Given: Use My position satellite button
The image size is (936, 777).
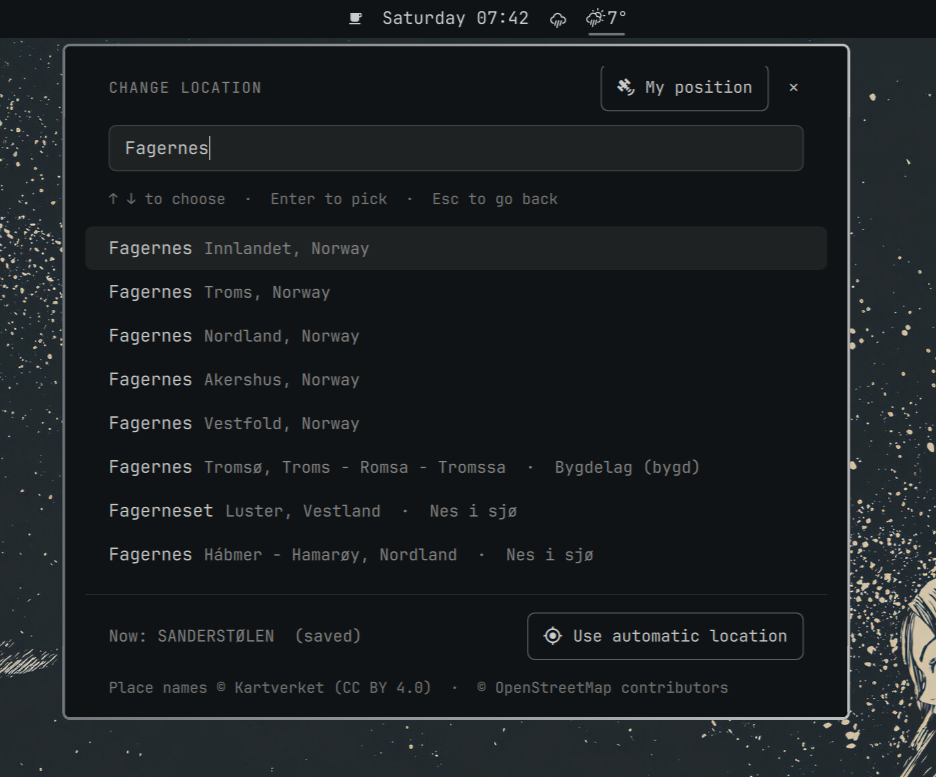Looking at the screenshot, I should pos(684,88).
